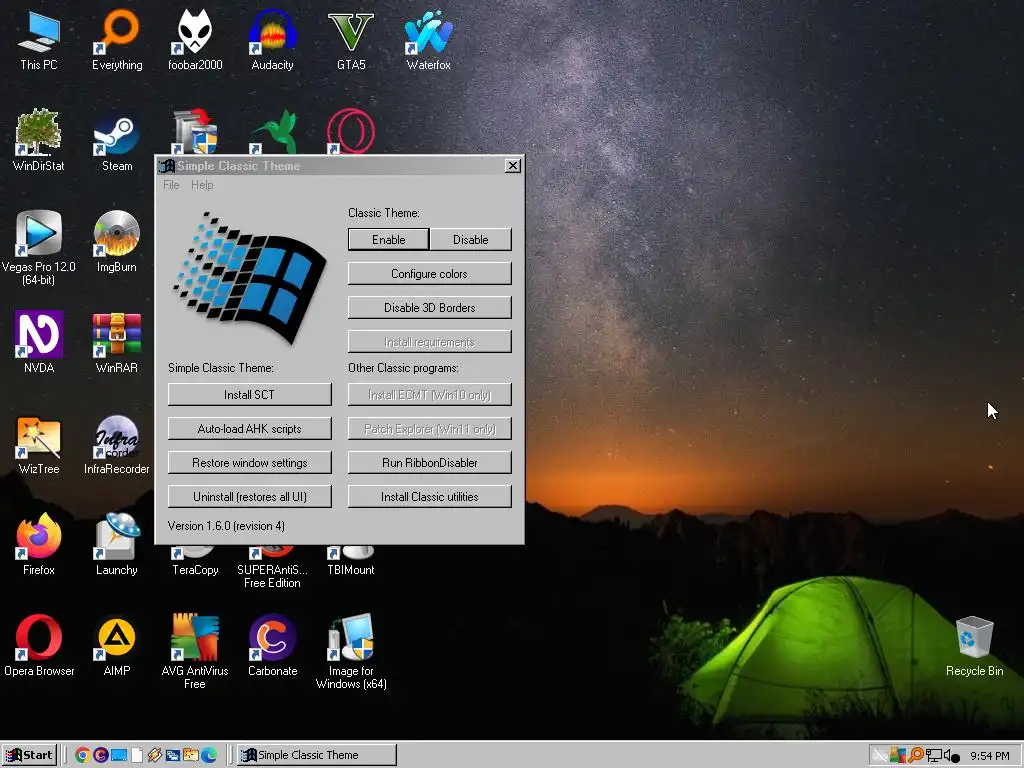Click Auto-load AHK scripts button
1024x768 pixels.
(x=249, y=428)
